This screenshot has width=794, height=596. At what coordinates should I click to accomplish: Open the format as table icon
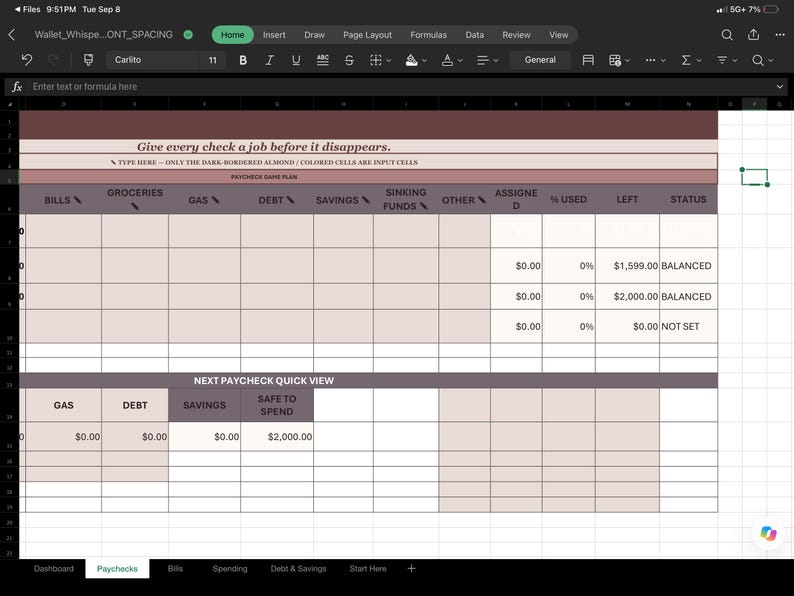pyautogui.click(x=615, y=60)
